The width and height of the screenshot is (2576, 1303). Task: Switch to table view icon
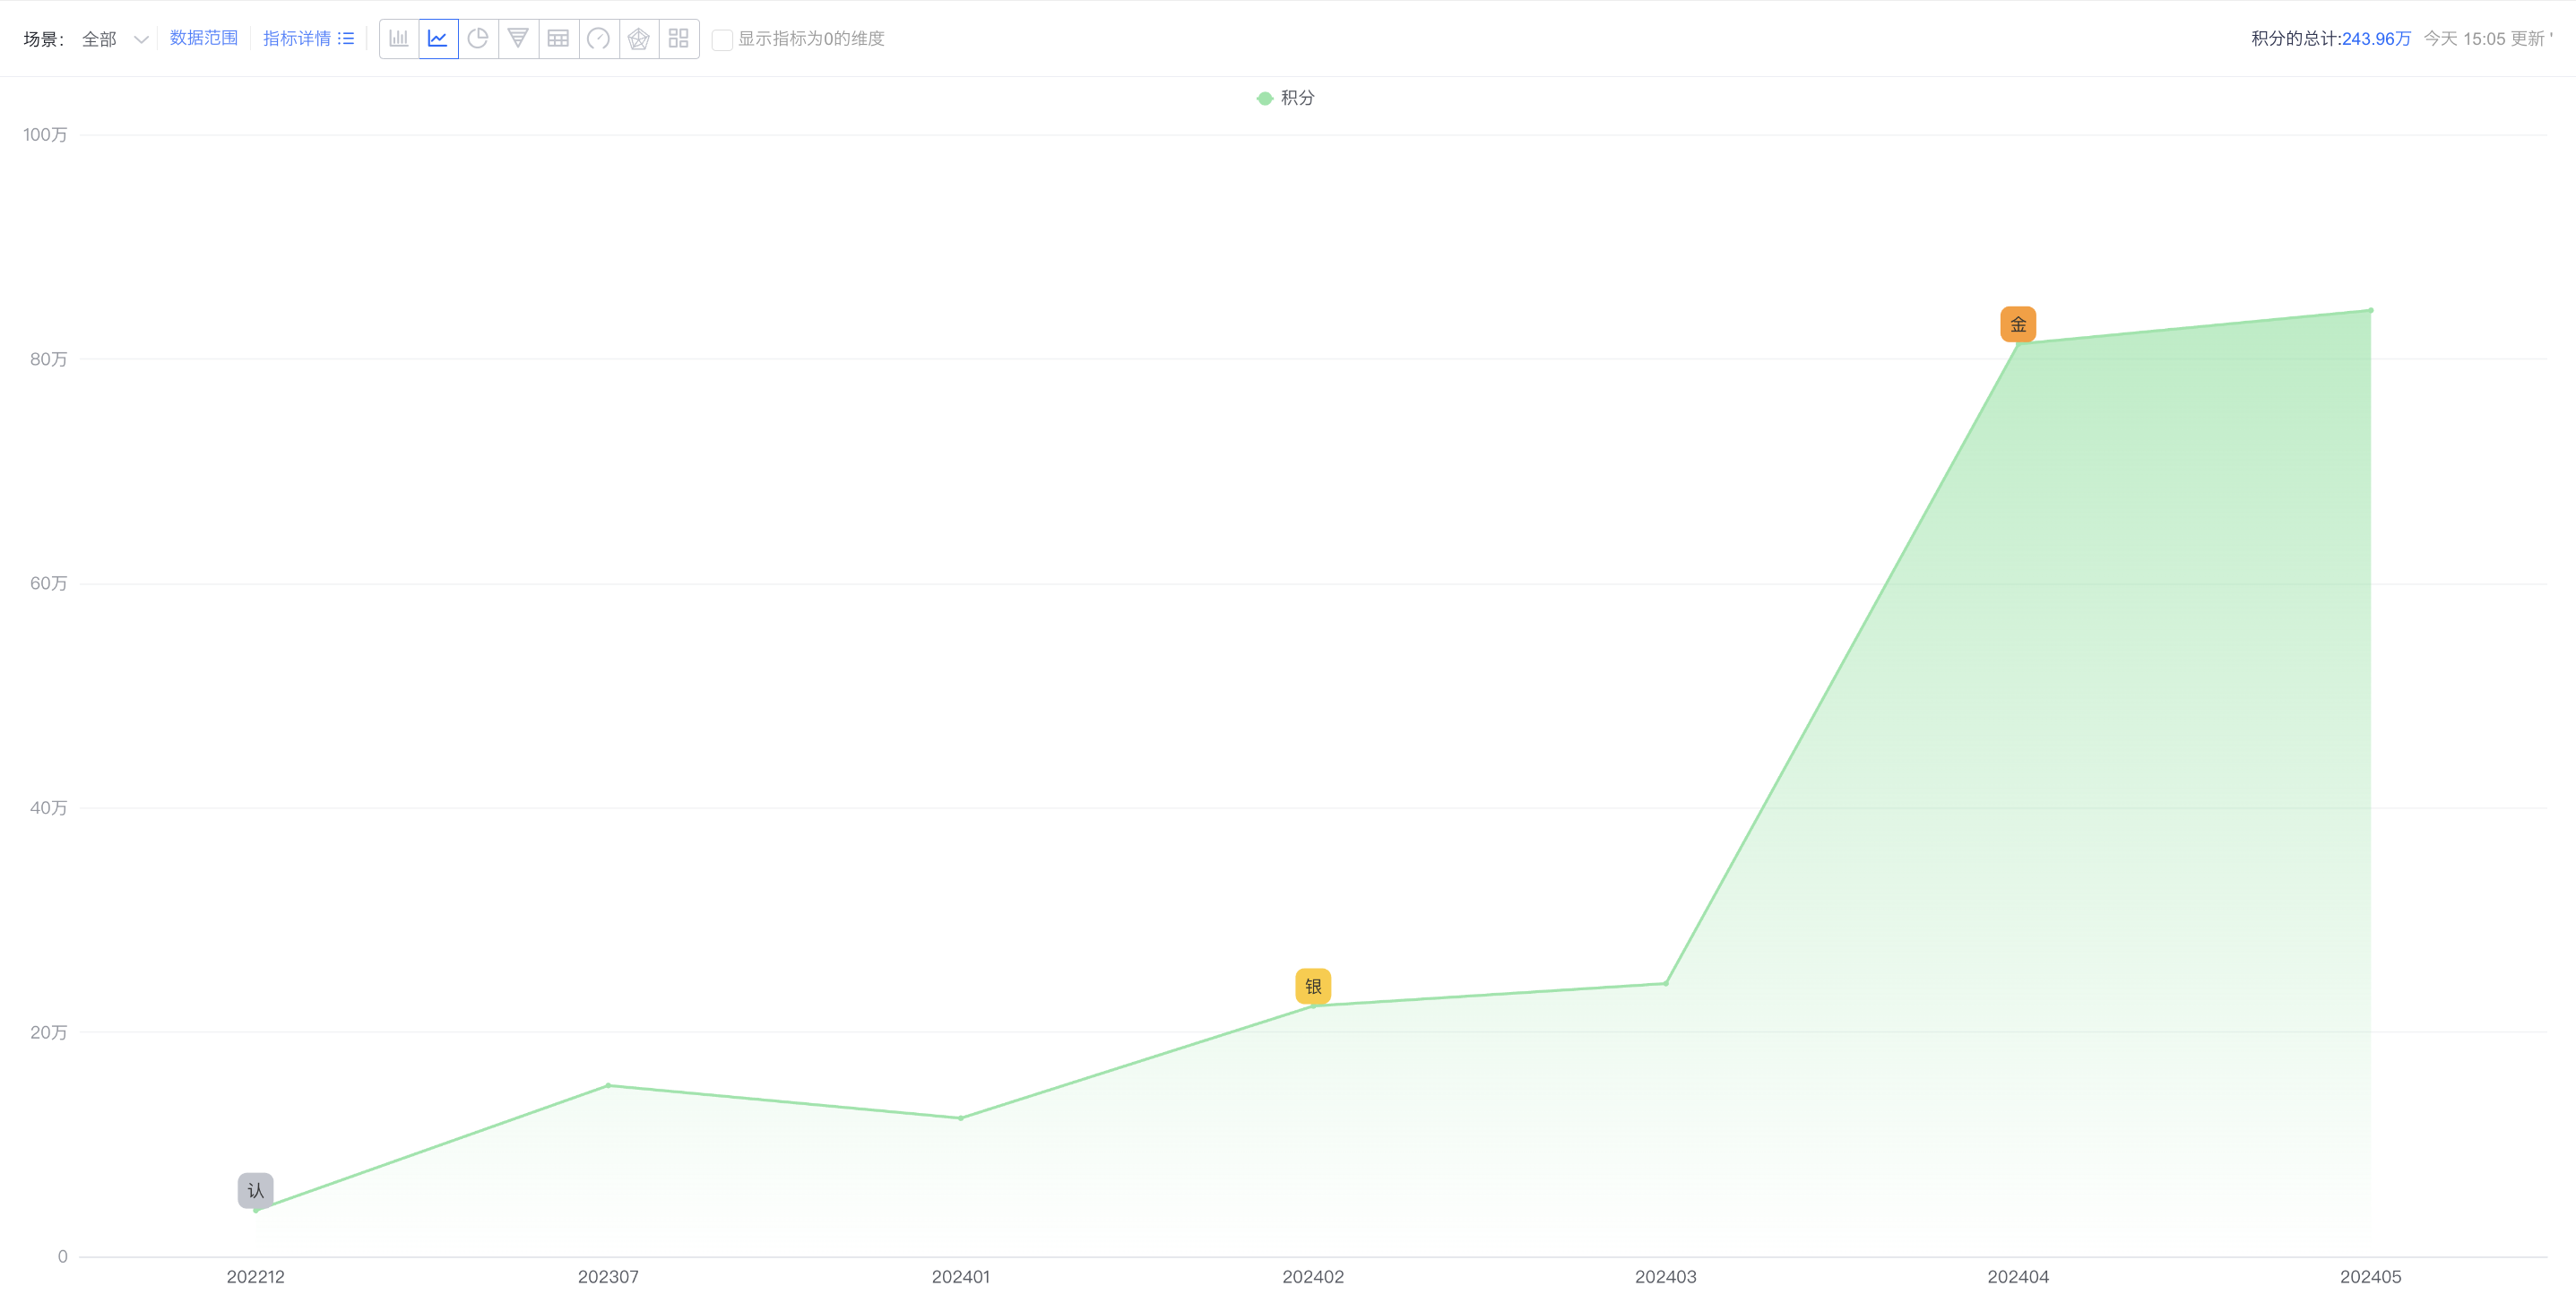point(559,39)
